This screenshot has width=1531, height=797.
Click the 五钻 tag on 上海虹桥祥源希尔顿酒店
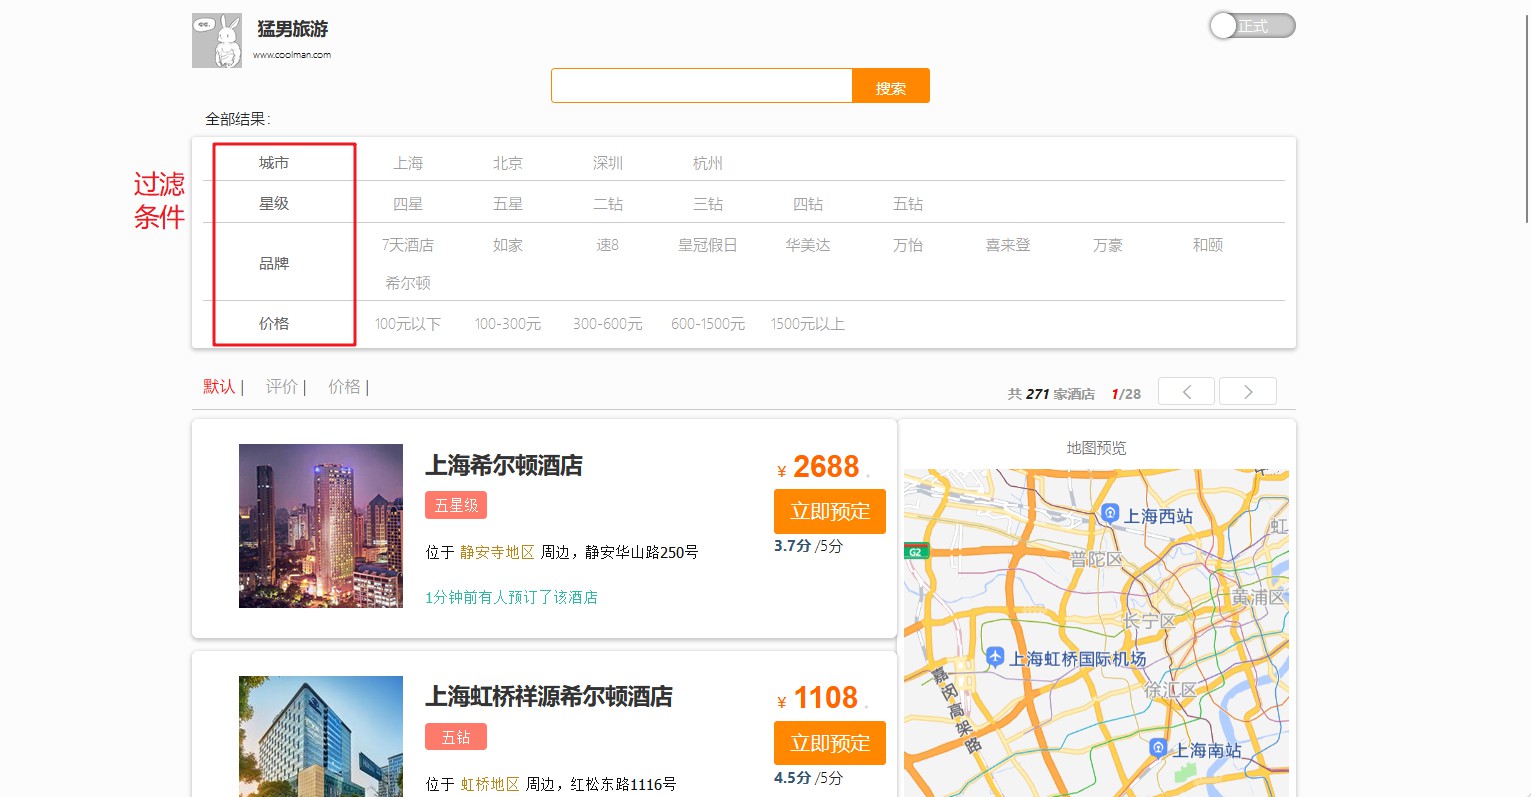coord(456,737)
